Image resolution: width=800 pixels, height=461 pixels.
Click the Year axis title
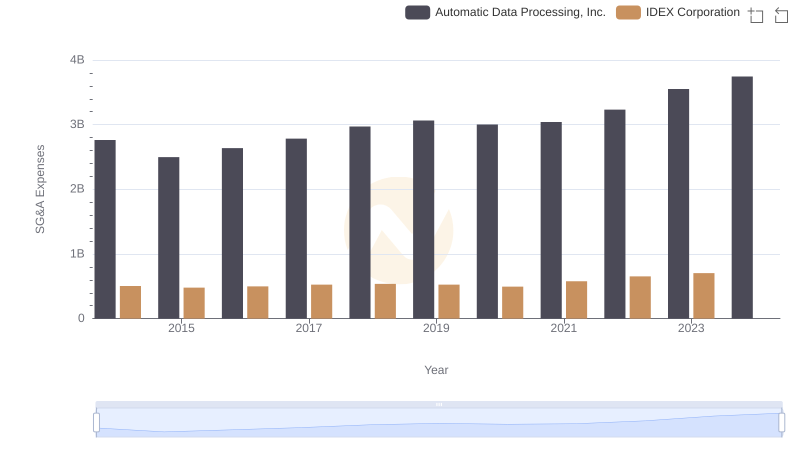tap(436, 370)
